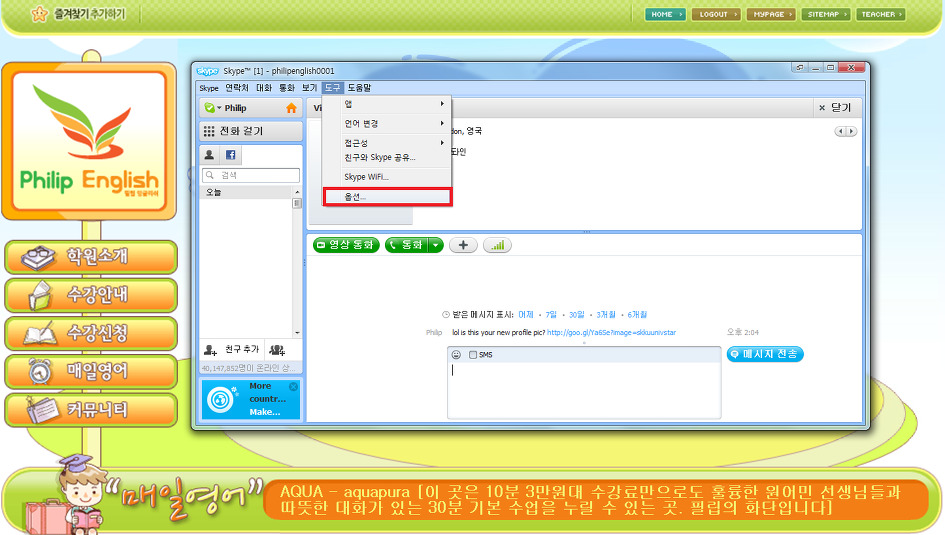The image size is (945, 535).
Task: Select the 오늘 group header
Action: click(x=246, y=192)
